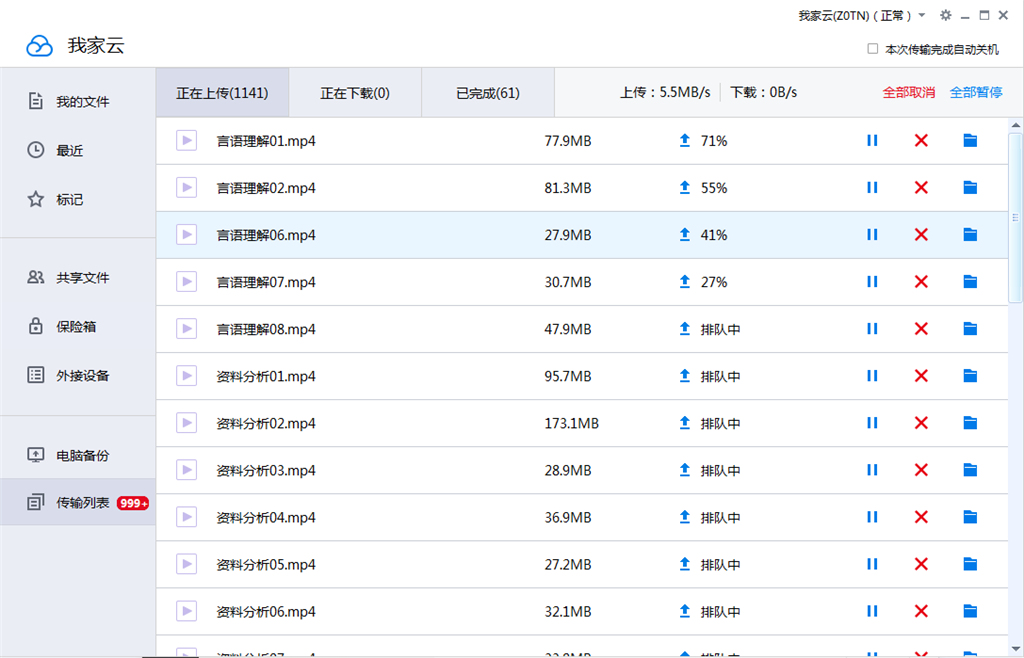Open settings gear in title bar

[x=946, y=16]
